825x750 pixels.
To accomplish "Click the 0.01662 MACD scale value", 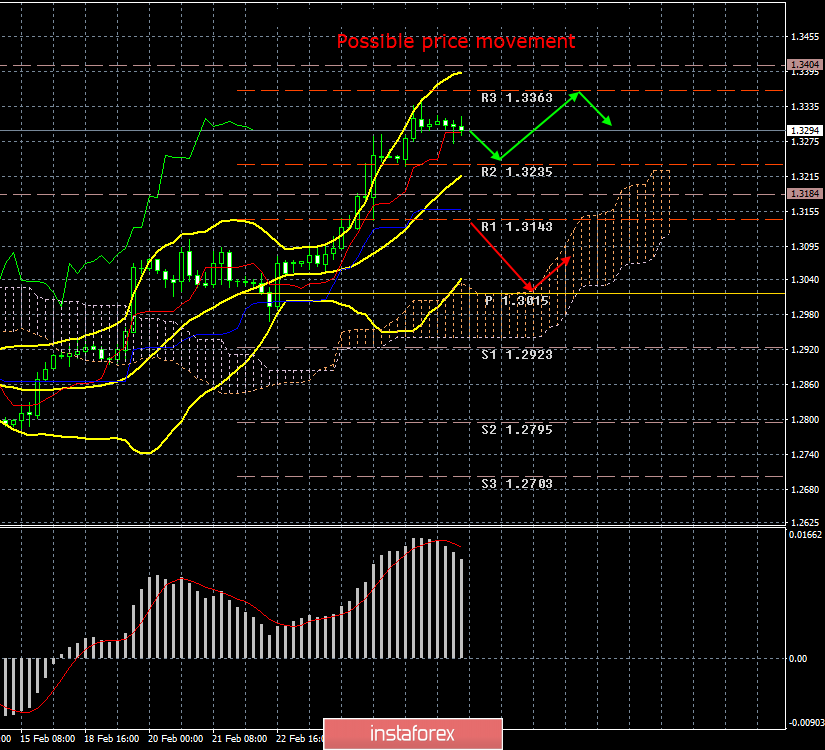I will click(x=806, y=535).
